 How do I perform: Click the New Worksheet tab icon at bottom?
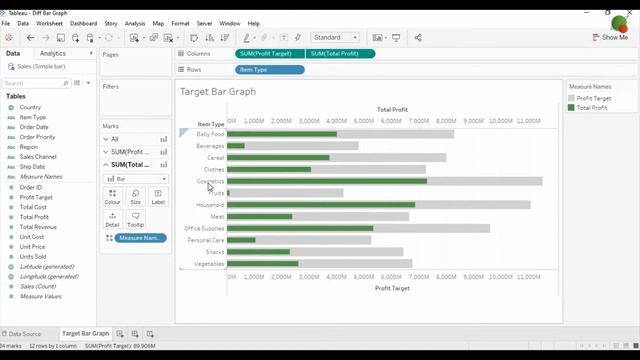[x=120, y=334]
